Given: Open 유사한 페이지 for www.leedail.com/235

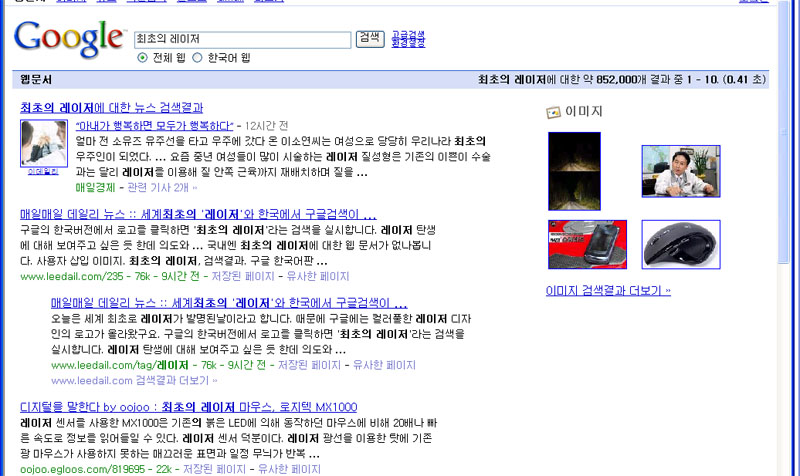Looking at the screenshot, I should pyautogui.click(x=318, y=277).
